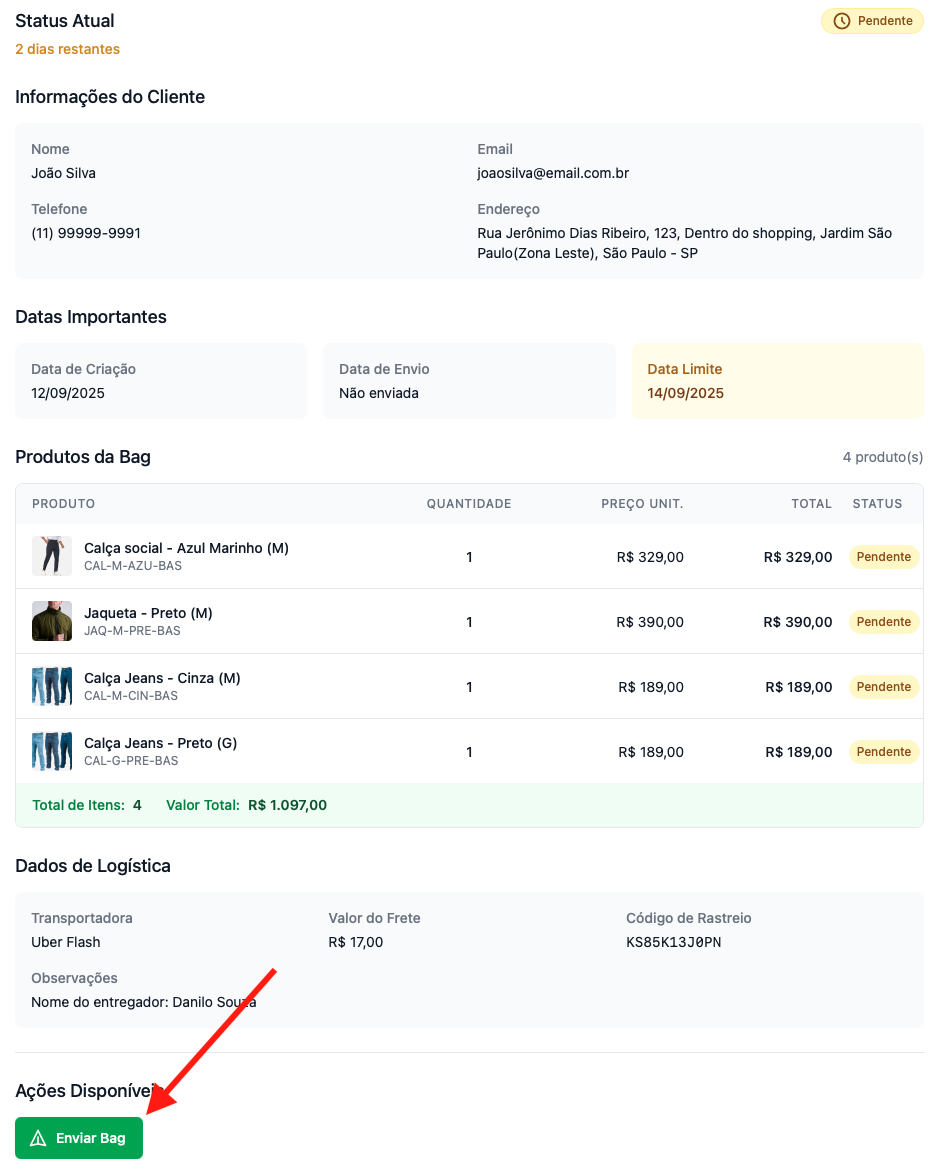Select the SKU text JAQ-M-PRE-BAS
This screenshot has width=938, height=1173.
point(132,631)
